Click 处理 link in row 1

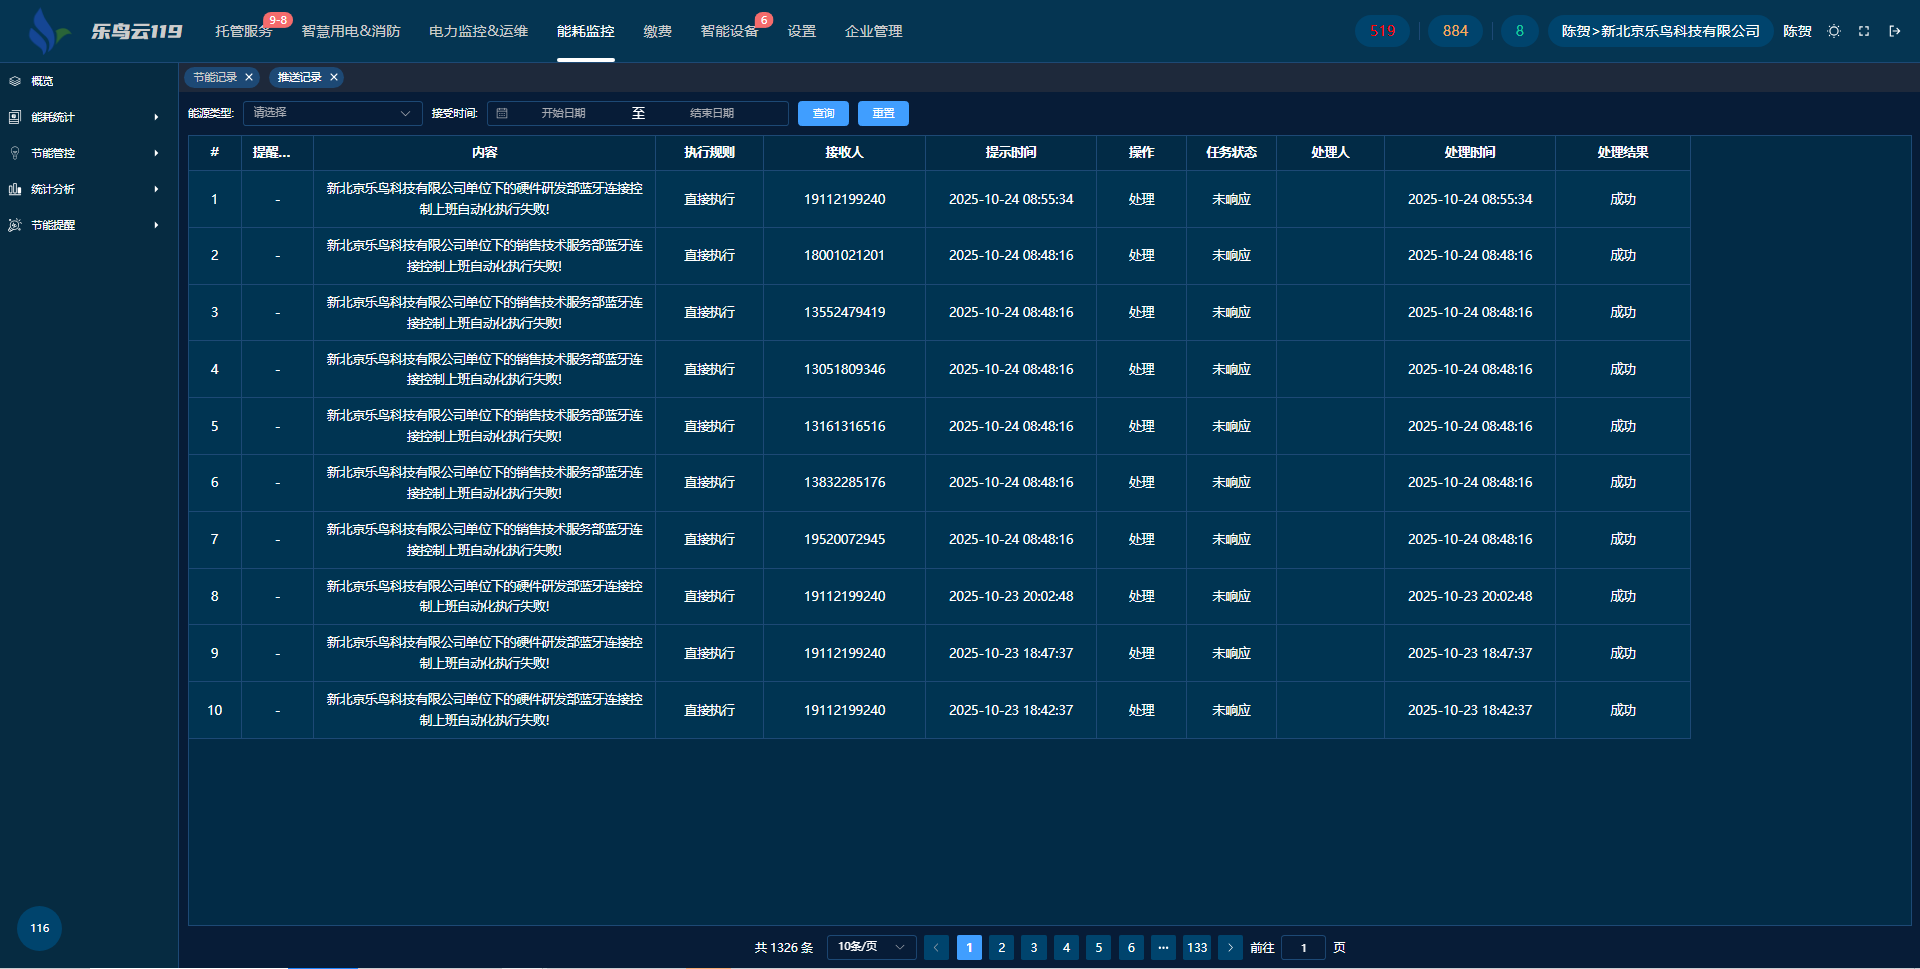(1141, 199)
